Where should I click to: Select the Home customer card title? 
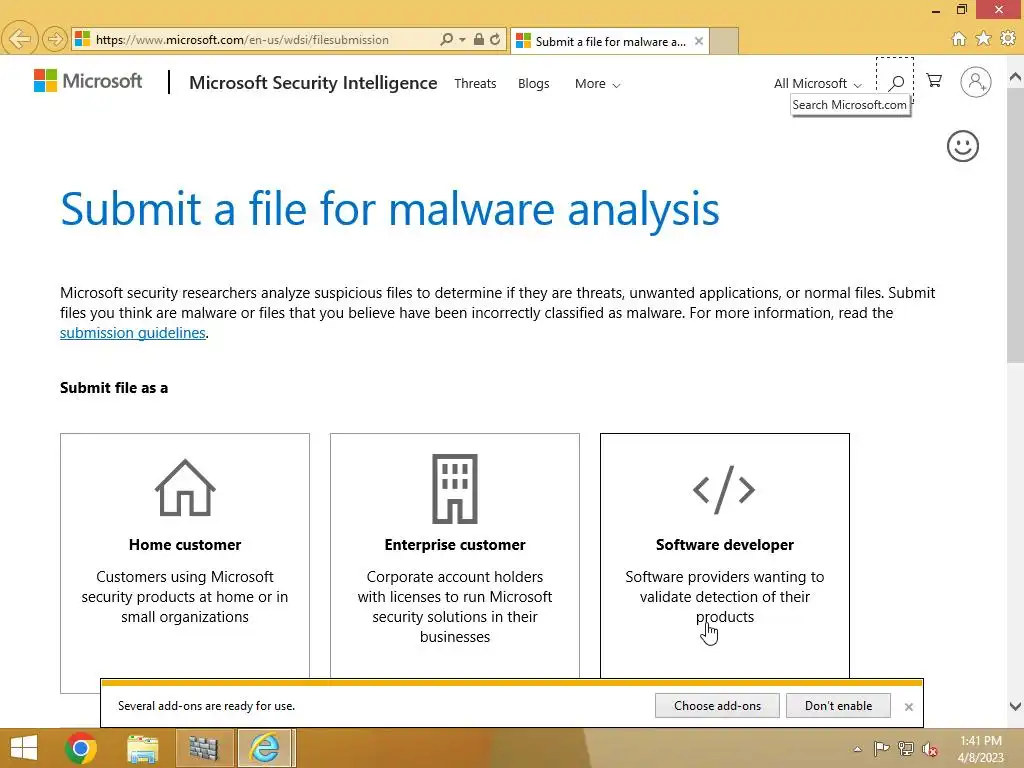(185, 545)
